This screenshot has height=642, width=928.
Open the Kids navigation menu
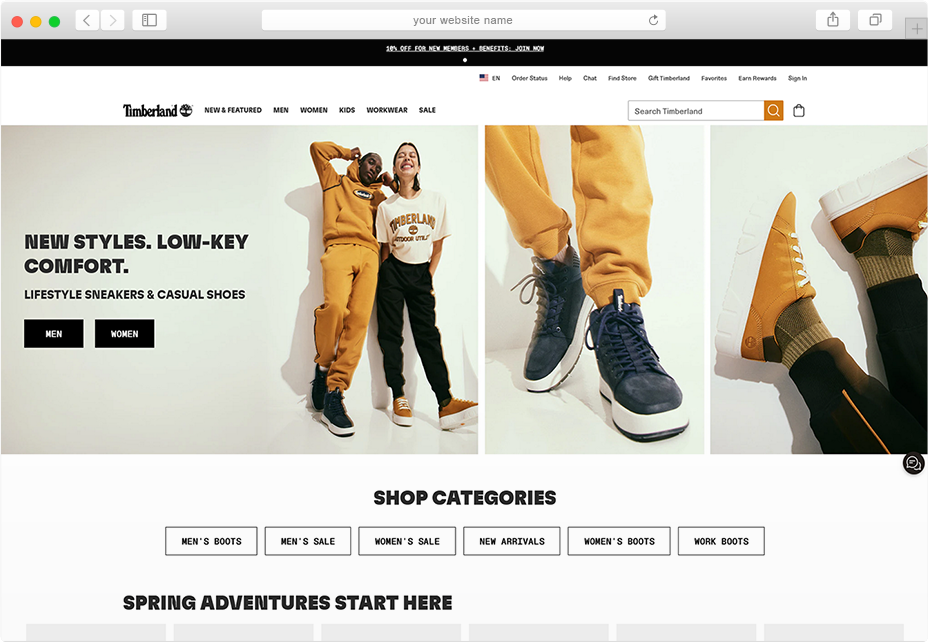click(x=347, y=111)
